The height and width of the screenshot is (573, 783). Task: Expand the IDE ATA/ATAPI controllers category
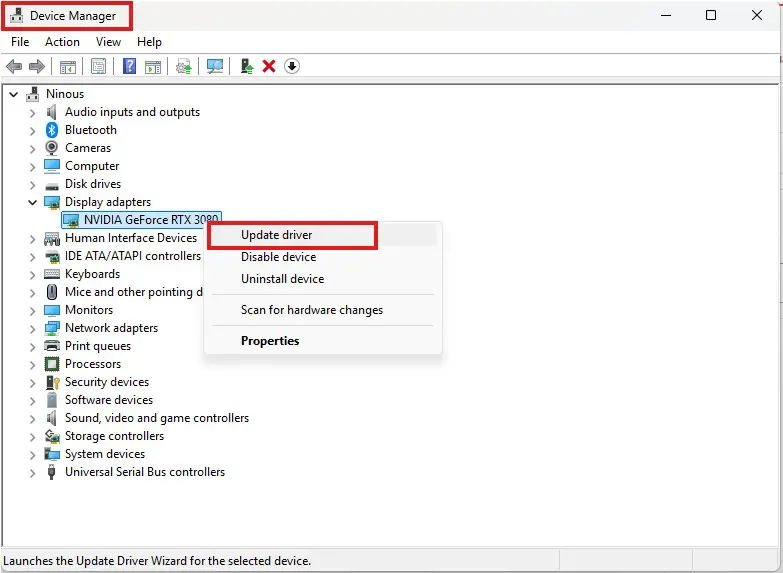click(33, 257)
